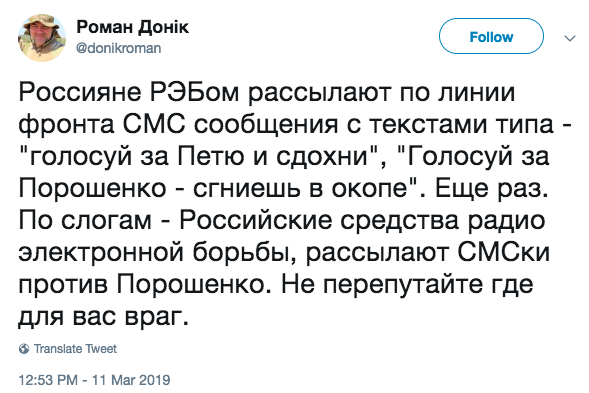Click the final line "для вас враг."
The height and width of the screenshot is (393, 589).
pyautogui.click(x=103, y=318)
